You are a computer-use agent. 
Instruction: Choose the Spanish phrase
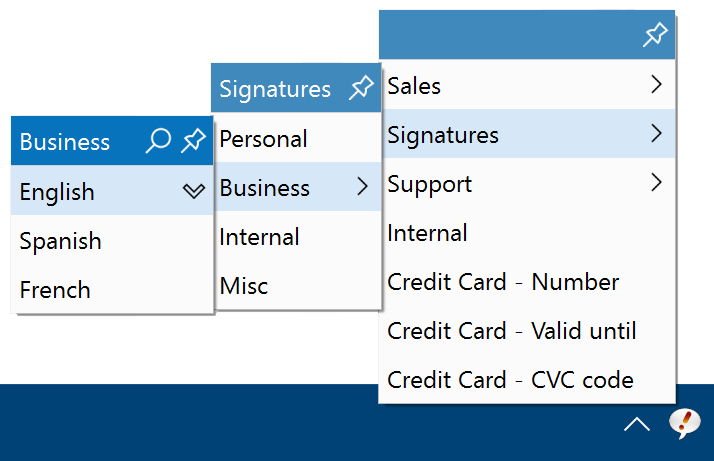(112, 240)
